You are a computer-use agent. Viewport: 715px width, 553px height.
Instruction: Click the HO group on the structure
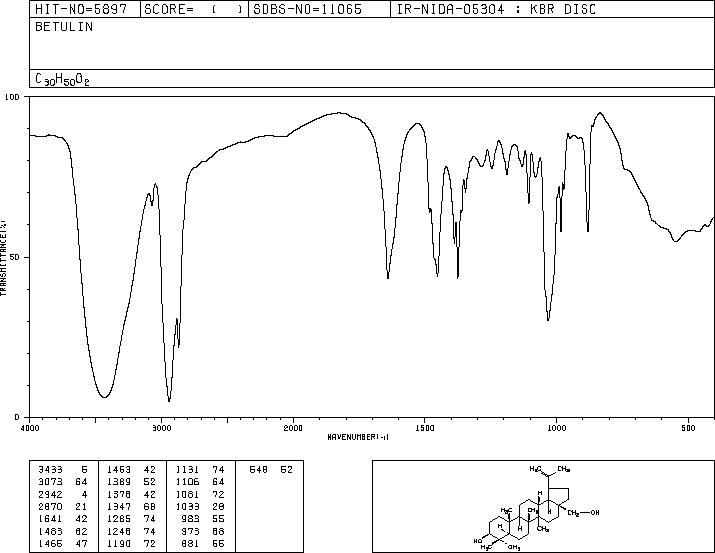[x=478, y=541]
